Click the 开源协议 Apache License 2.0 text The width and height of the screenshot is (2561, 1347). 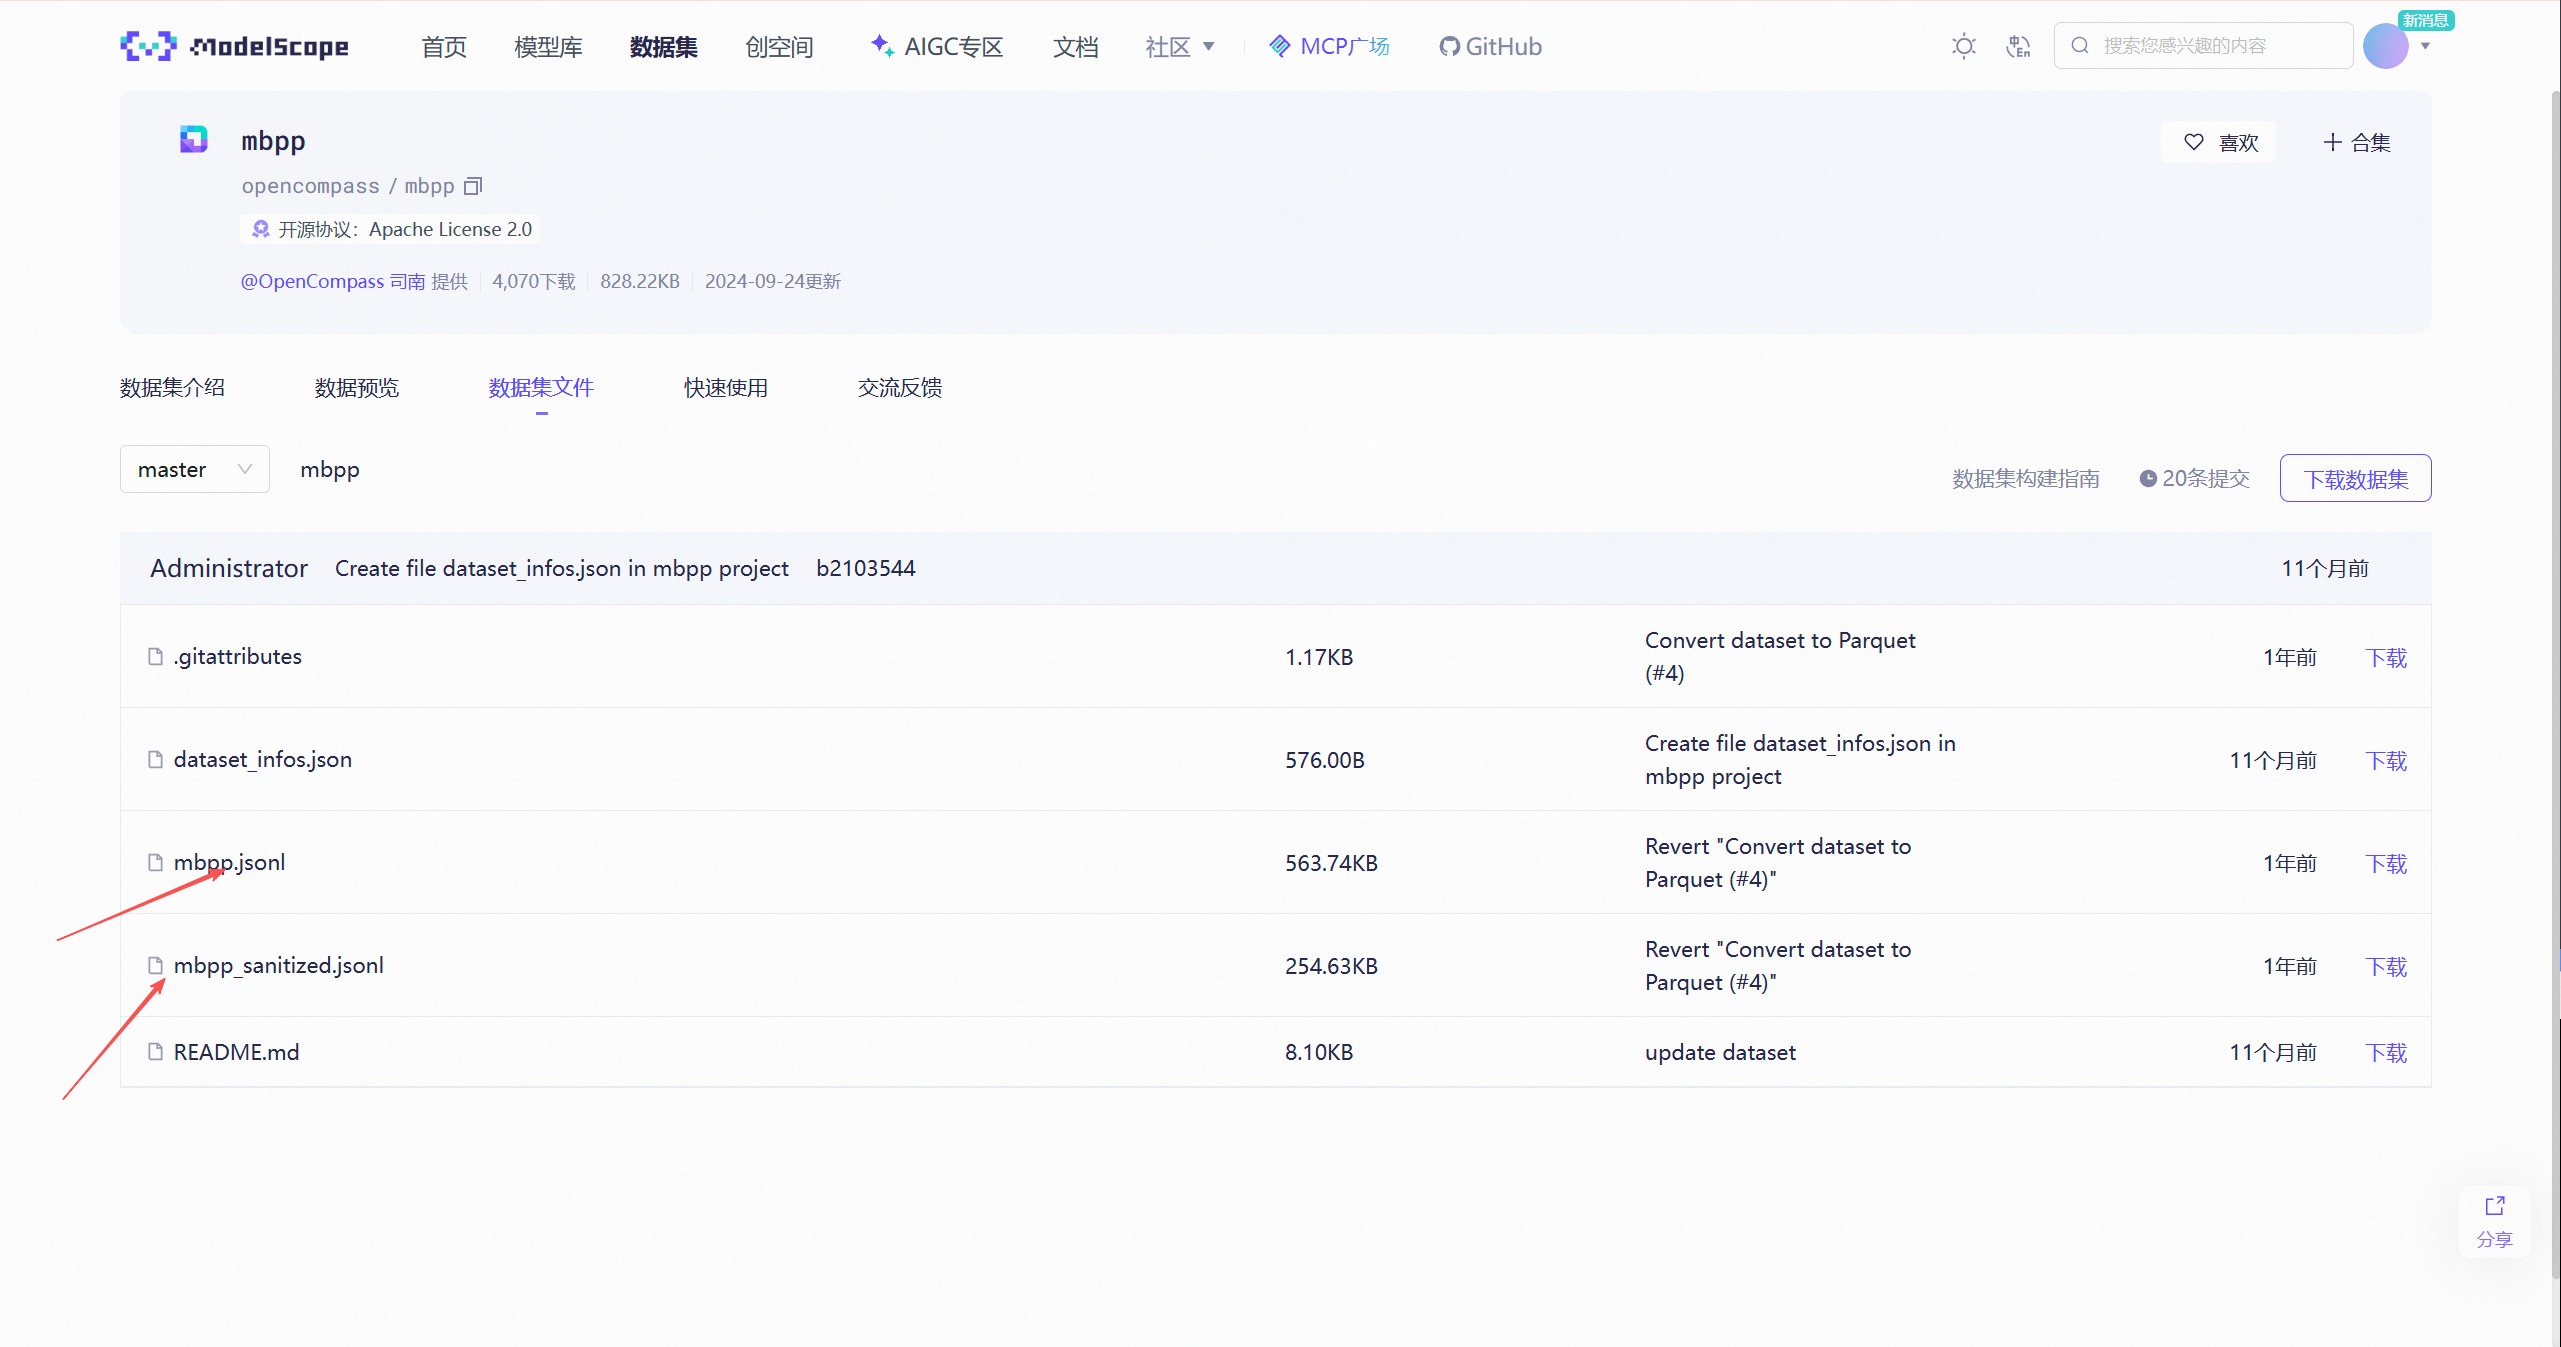[405, 229]
